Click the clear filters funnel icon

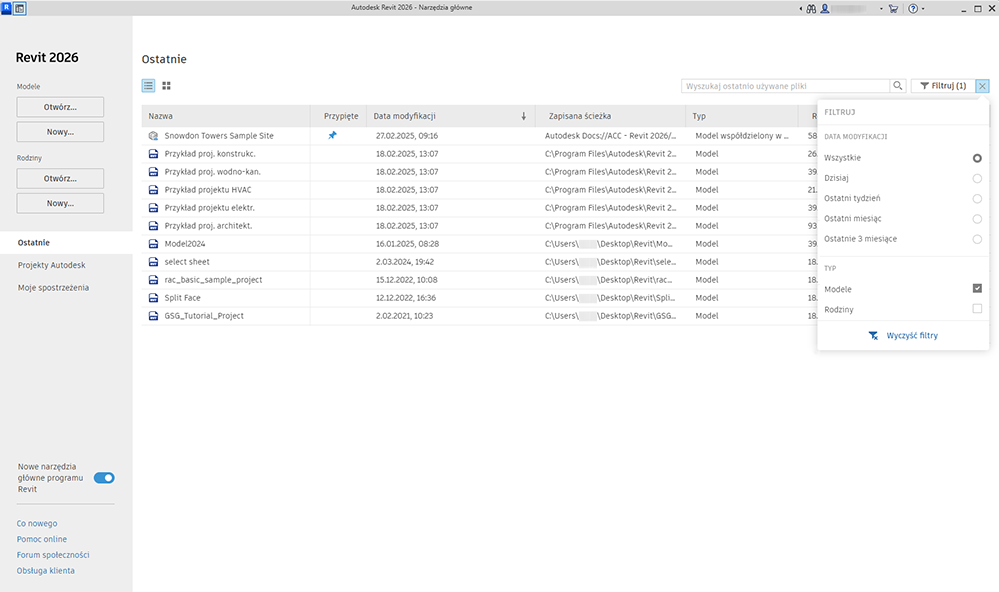point(873,335)
